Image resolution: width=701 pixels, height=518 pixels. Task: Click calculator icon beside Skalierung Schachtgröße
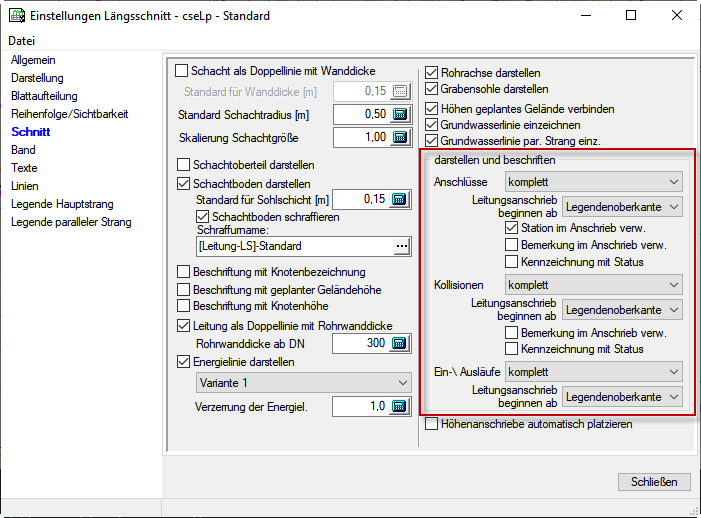[400, 137]
